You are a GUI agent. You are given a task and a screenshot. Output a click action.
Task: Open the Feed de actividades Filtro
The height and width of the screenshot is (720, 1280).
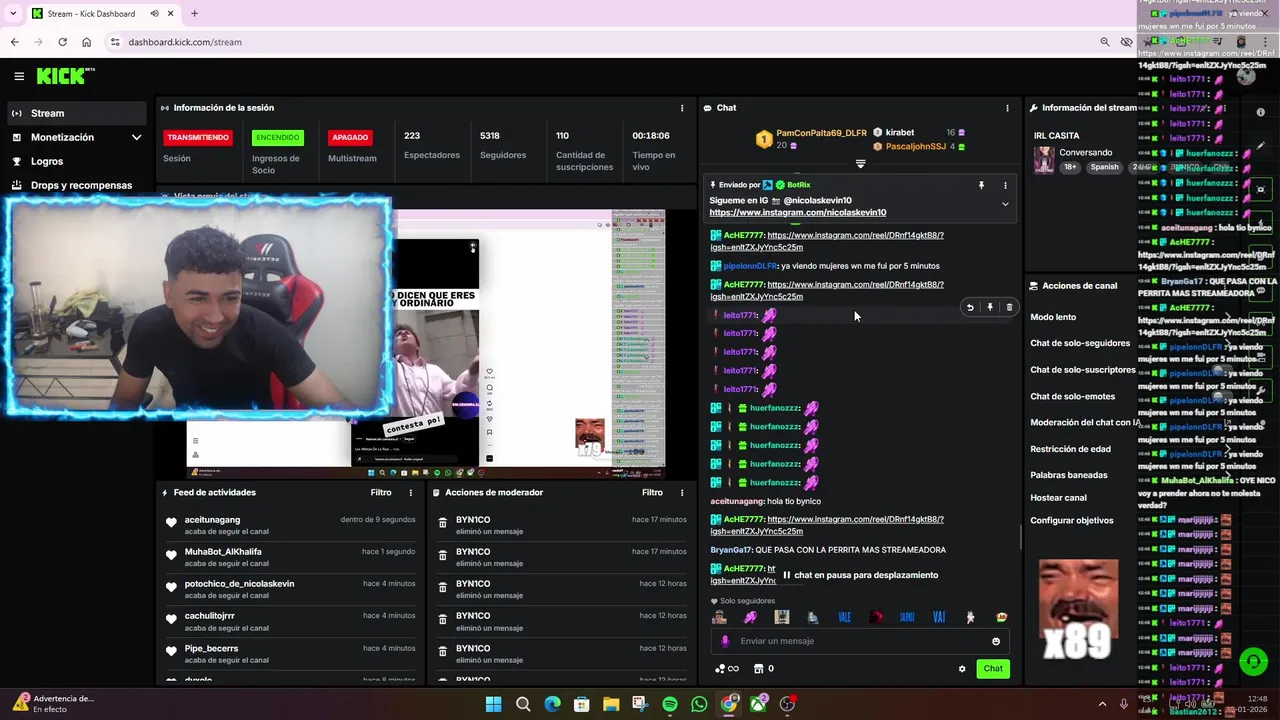(x=380, y=493)
